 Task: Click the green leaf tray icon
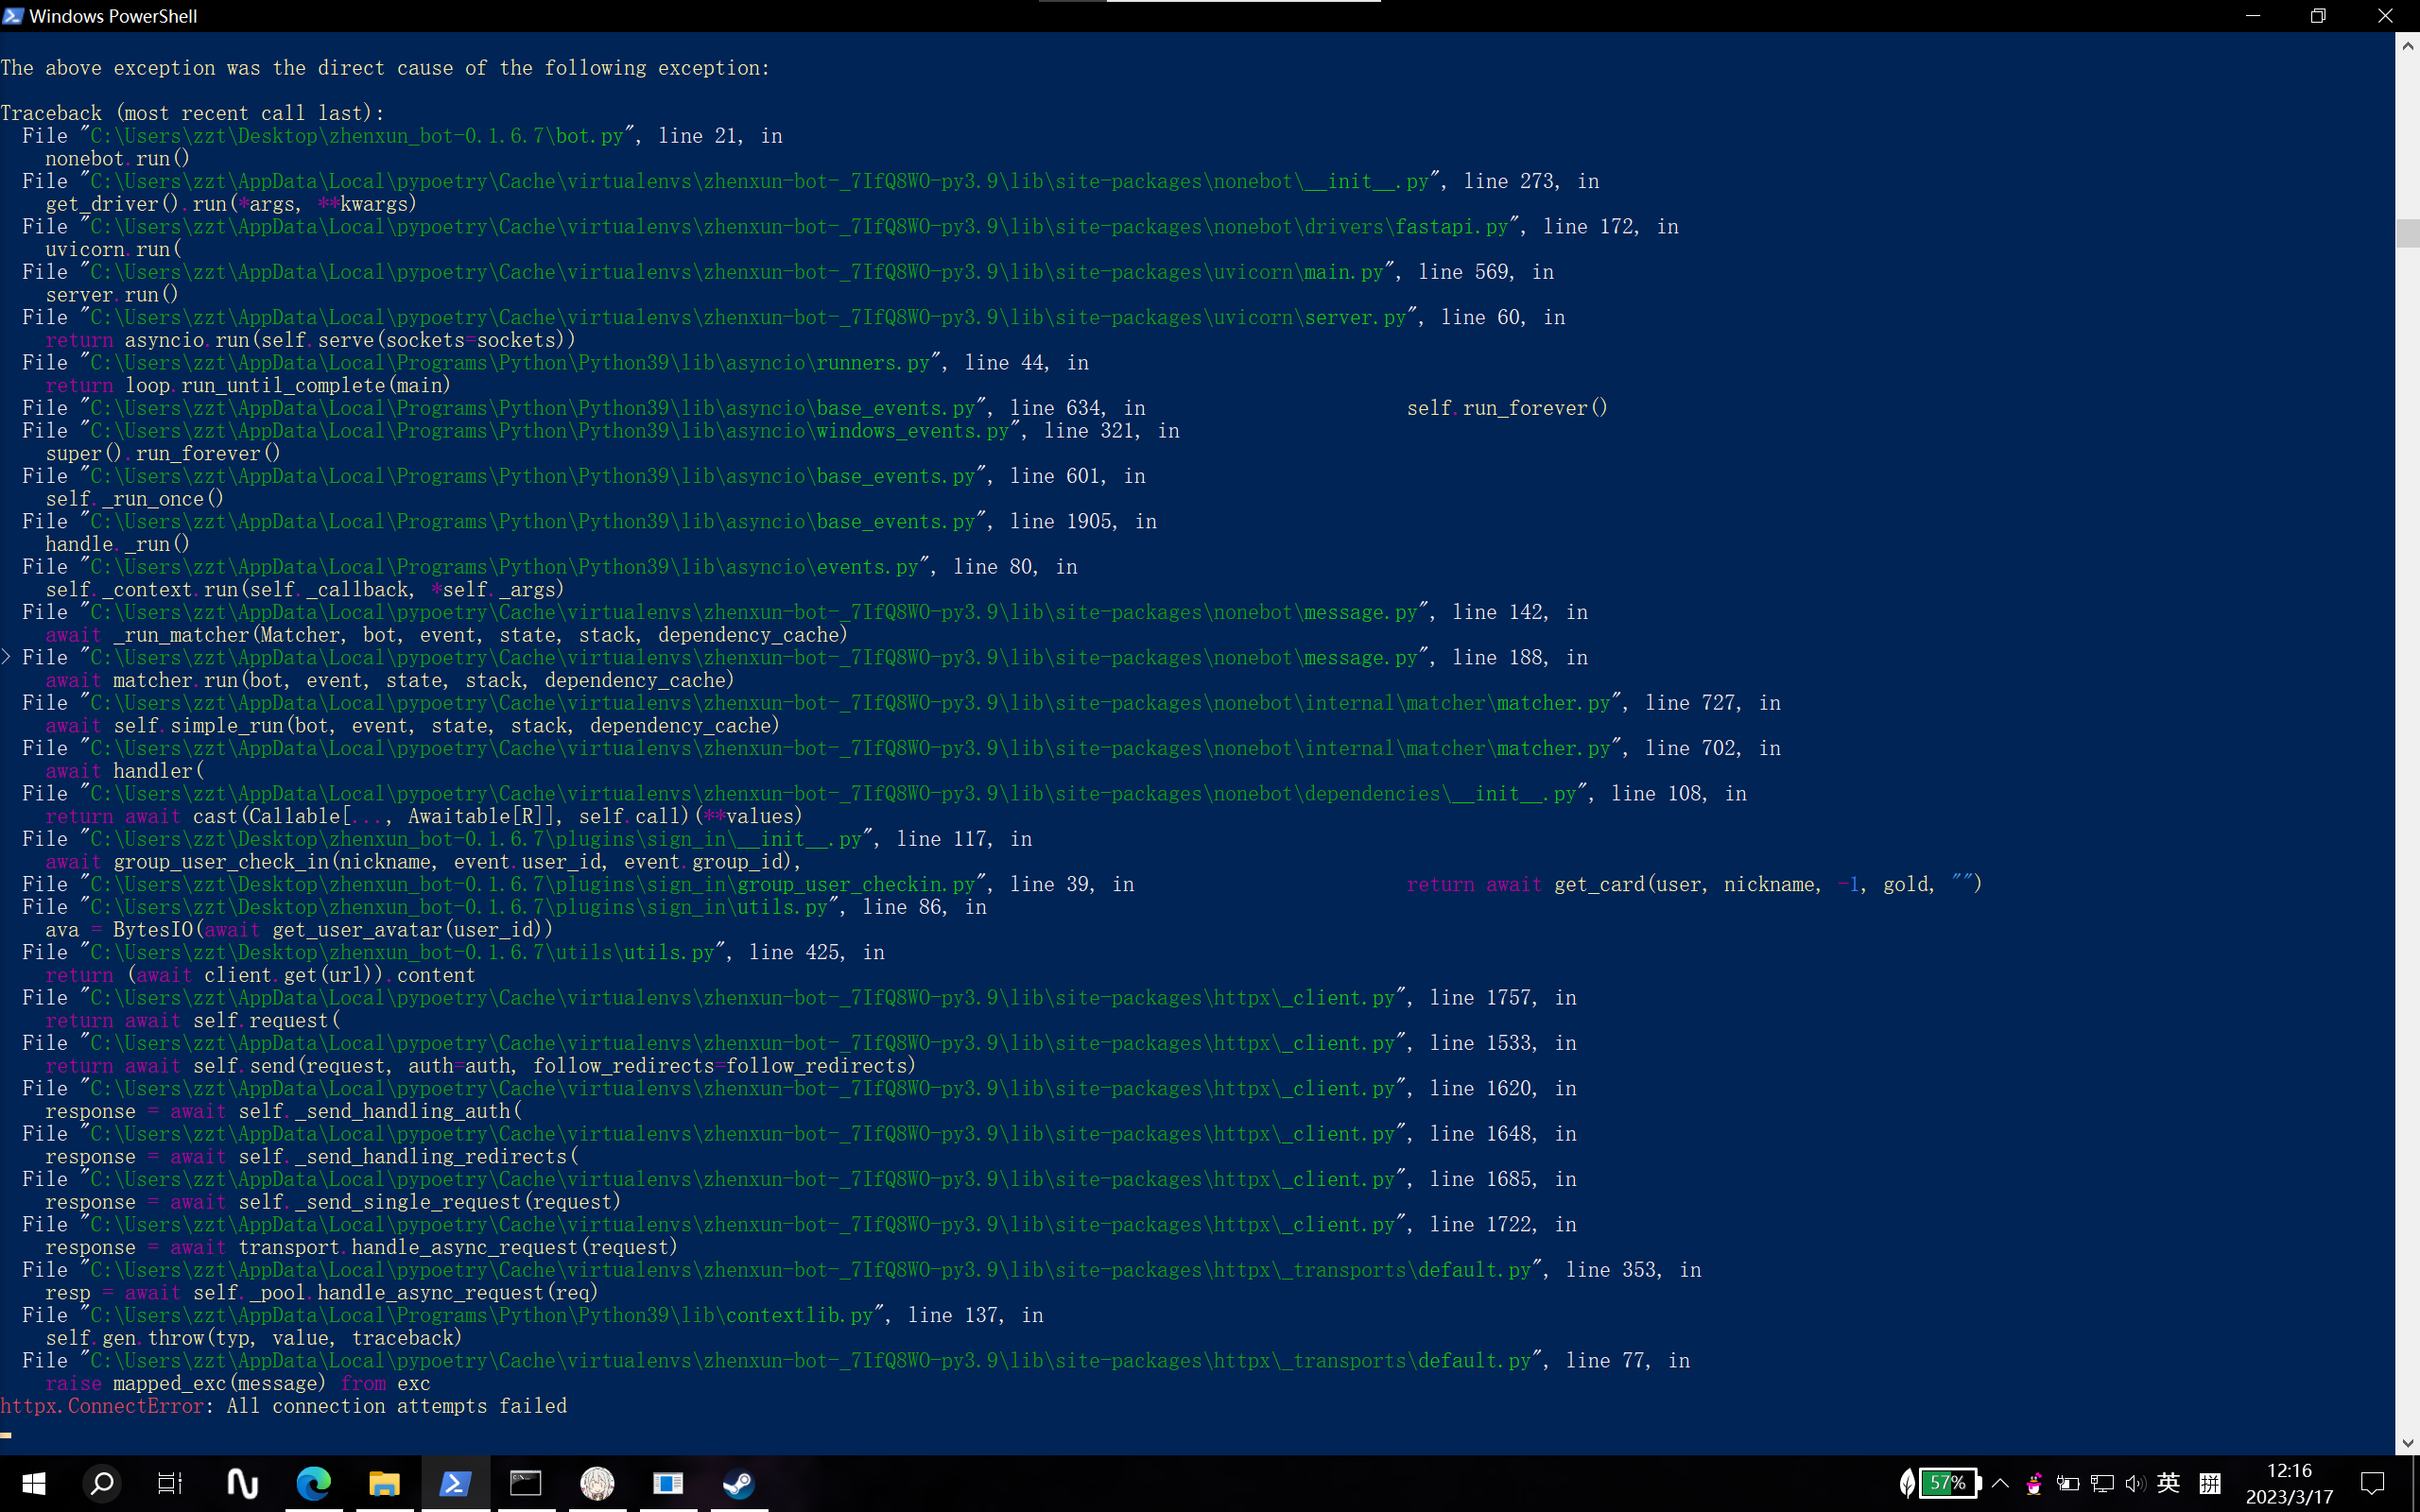point(1907,1483)
